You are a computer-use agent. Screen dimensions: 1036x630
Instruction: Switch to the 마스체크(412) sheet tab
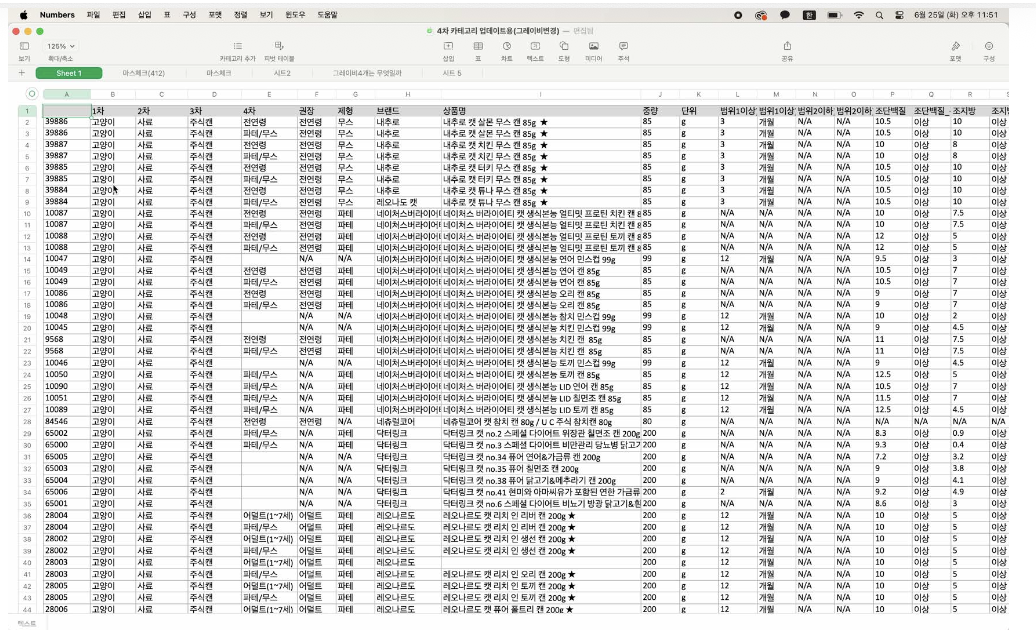tap(143, 73)
